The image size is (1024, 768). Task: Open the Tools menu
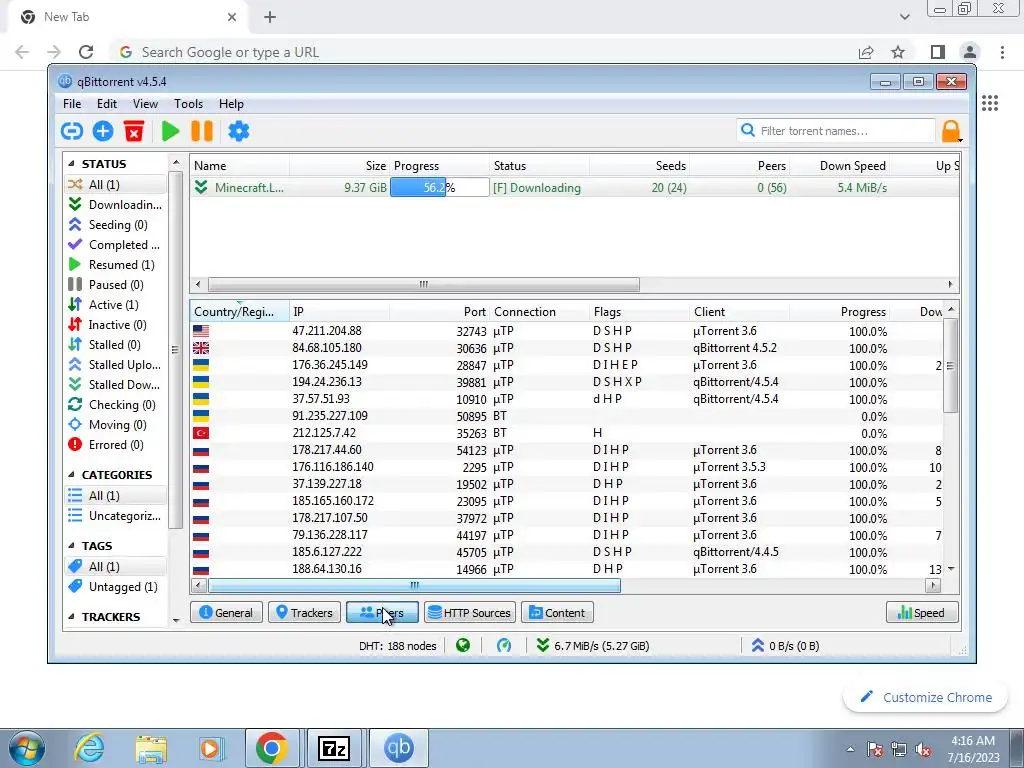pyautogui.click(x=188, y=104)
